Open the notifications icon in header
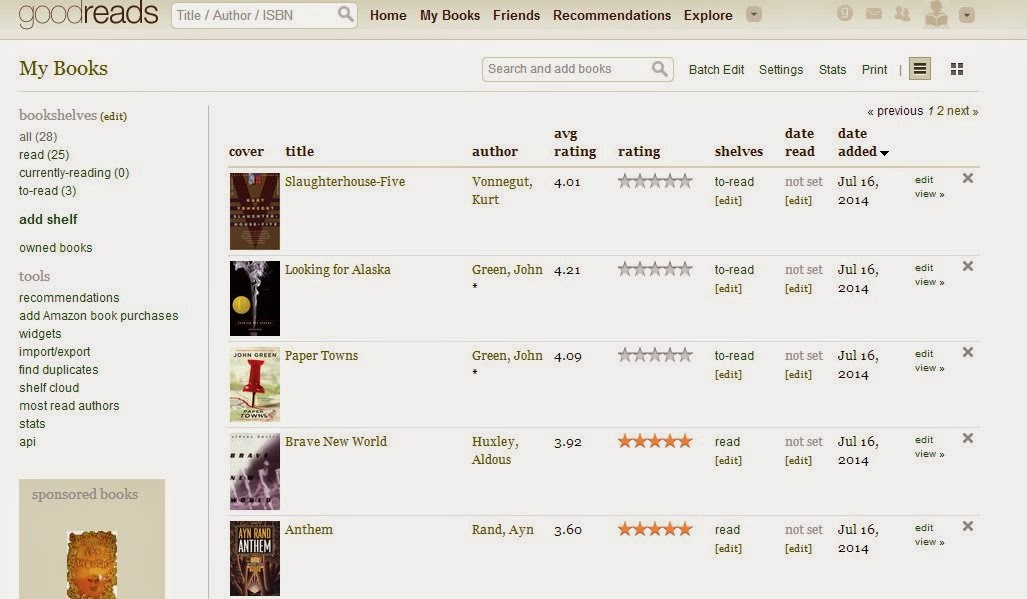This screenshot has height=599, width=1027. (845, 12)
